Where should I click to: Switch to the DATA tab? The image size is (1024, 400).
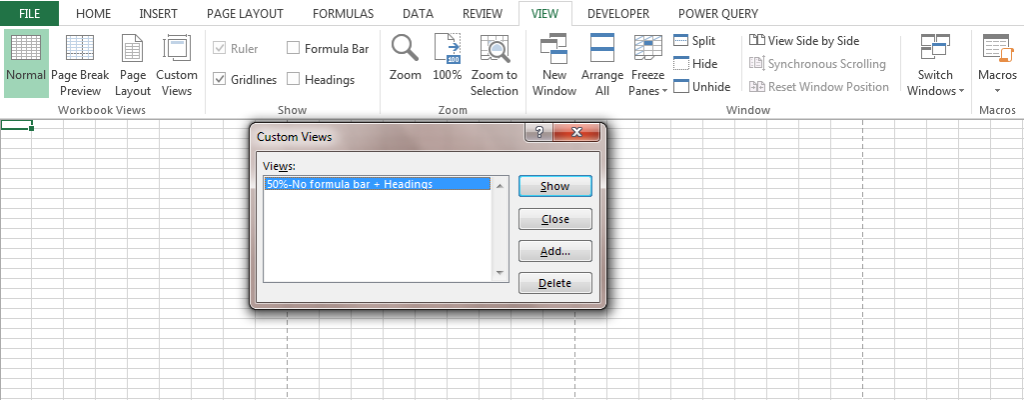click(418, 14)
